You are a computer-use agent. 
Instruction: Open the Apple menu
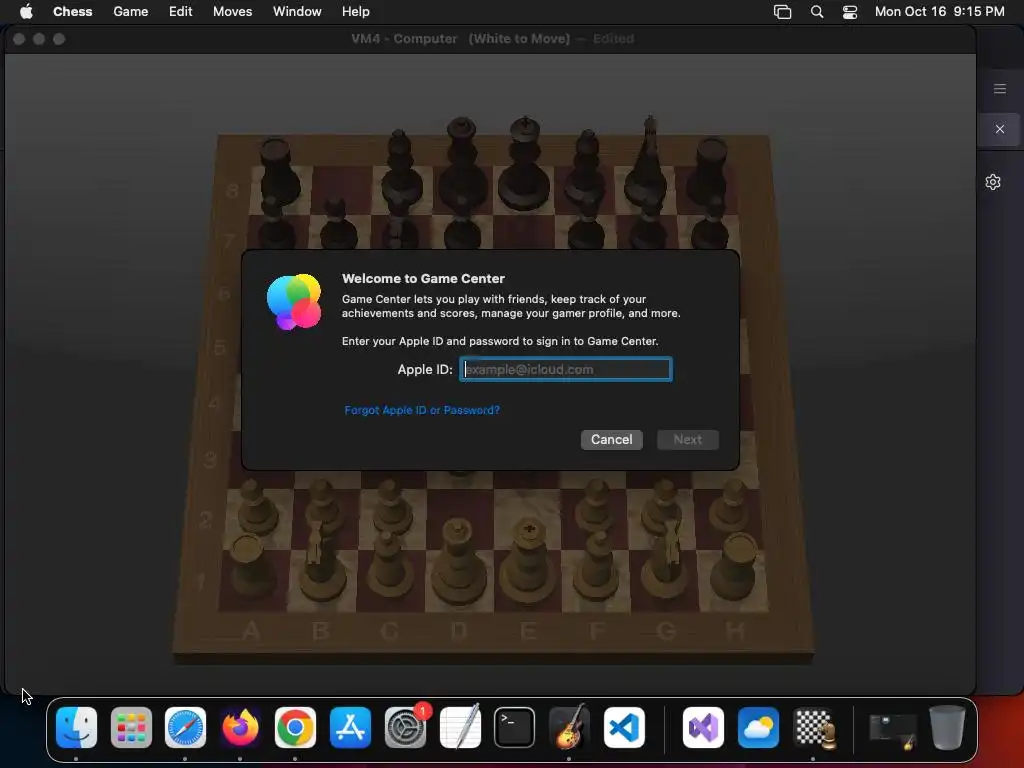(26, 12)
